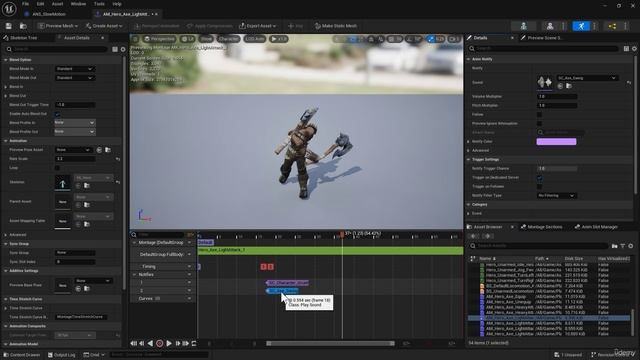Screen dimensions: 640x360
Task: Open the Skeletal Mesh editor mode
Action: [550, 26]
